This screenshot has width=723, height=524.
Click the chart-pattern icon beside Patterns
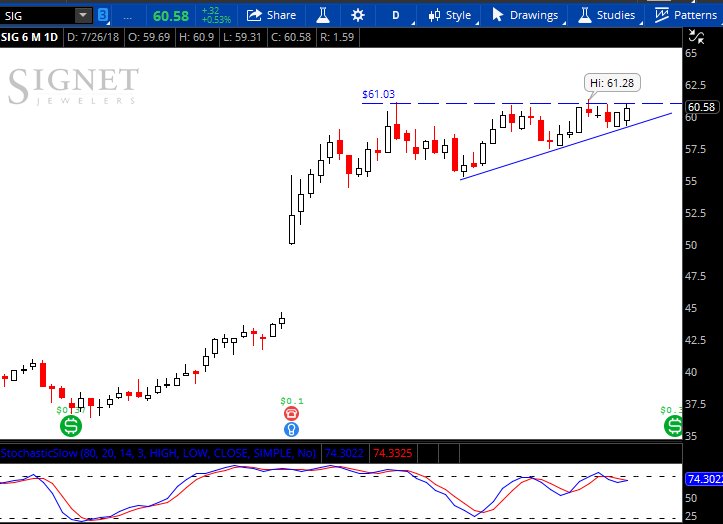[662, 15]
